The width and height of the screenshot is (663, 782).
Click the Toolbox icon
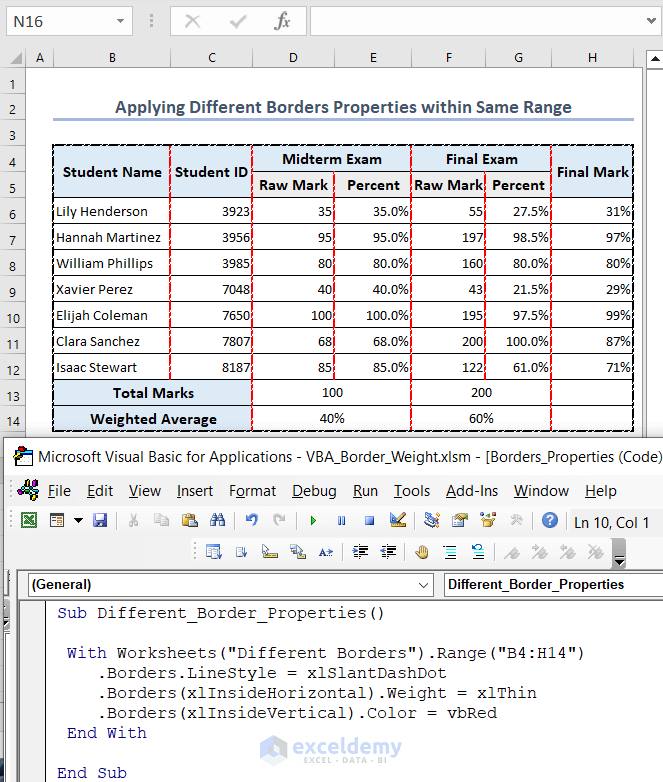pyautogui.click(x=516, y=521)
